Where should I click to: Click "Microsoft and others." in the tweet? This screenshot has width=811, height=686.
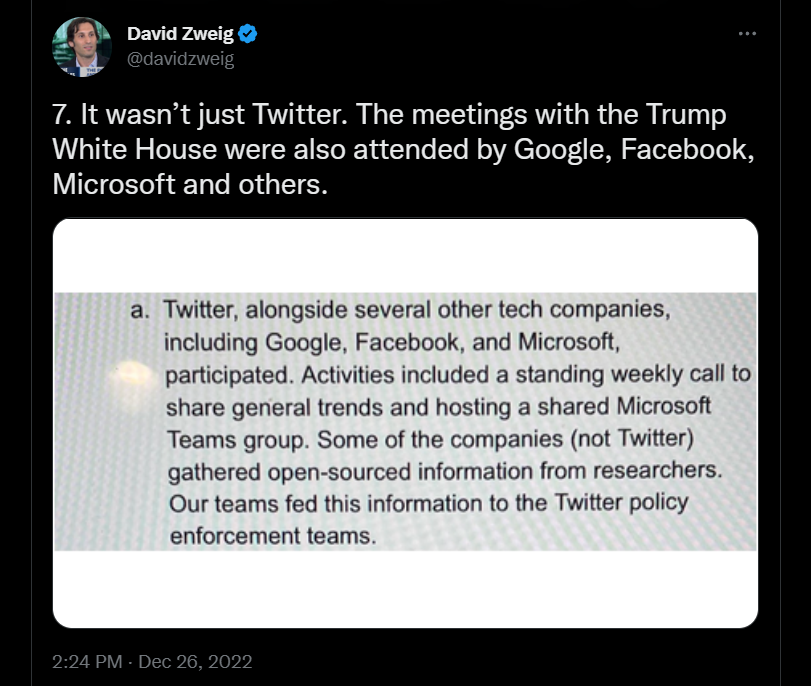coord(190,185)
